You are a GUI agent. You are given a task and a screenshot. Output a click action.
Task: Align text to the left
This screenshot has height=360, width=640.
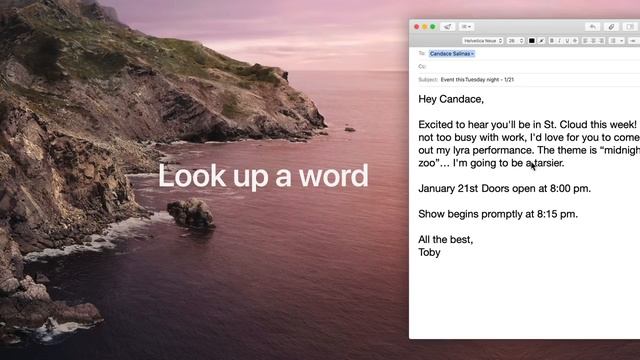(x=585, y=41)
